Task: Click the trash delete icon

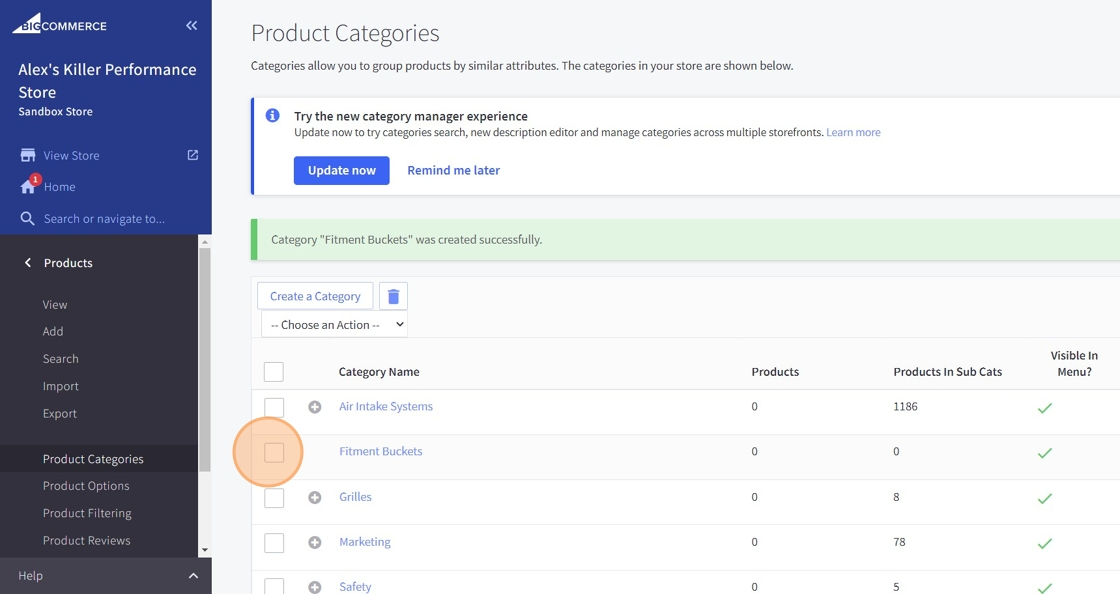Action: click(x=393, y=296)
